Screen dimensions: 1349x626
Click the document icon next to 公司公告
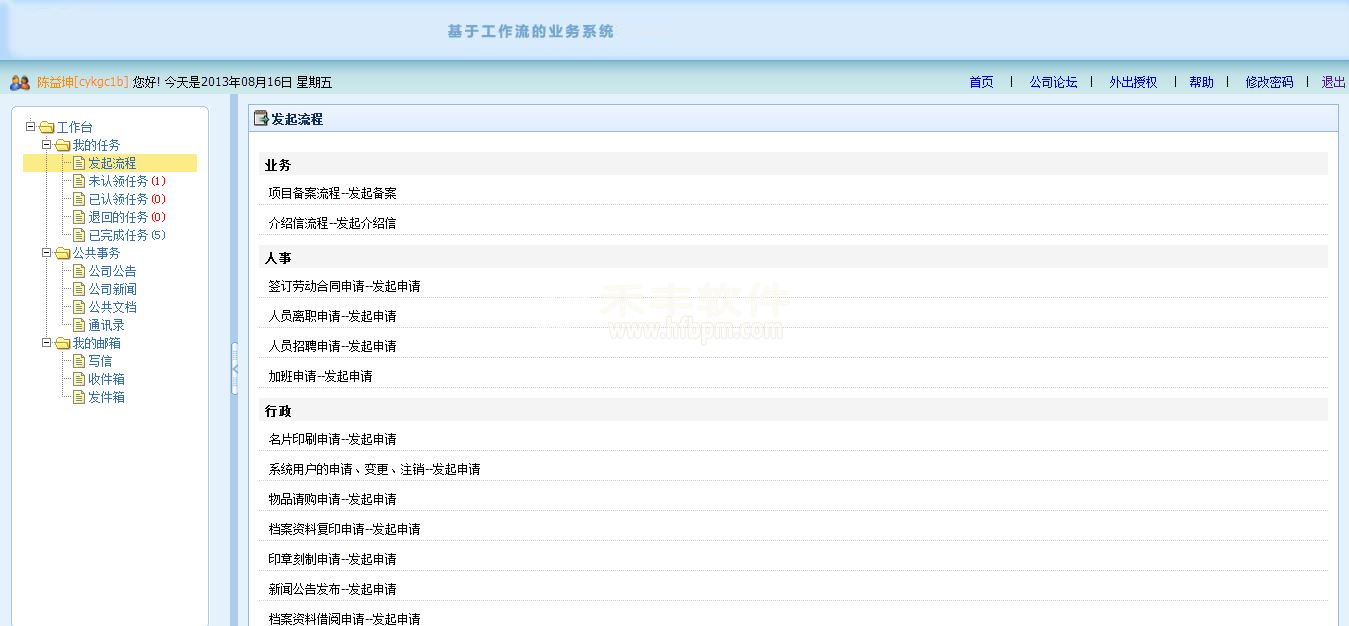coord(79,271)
